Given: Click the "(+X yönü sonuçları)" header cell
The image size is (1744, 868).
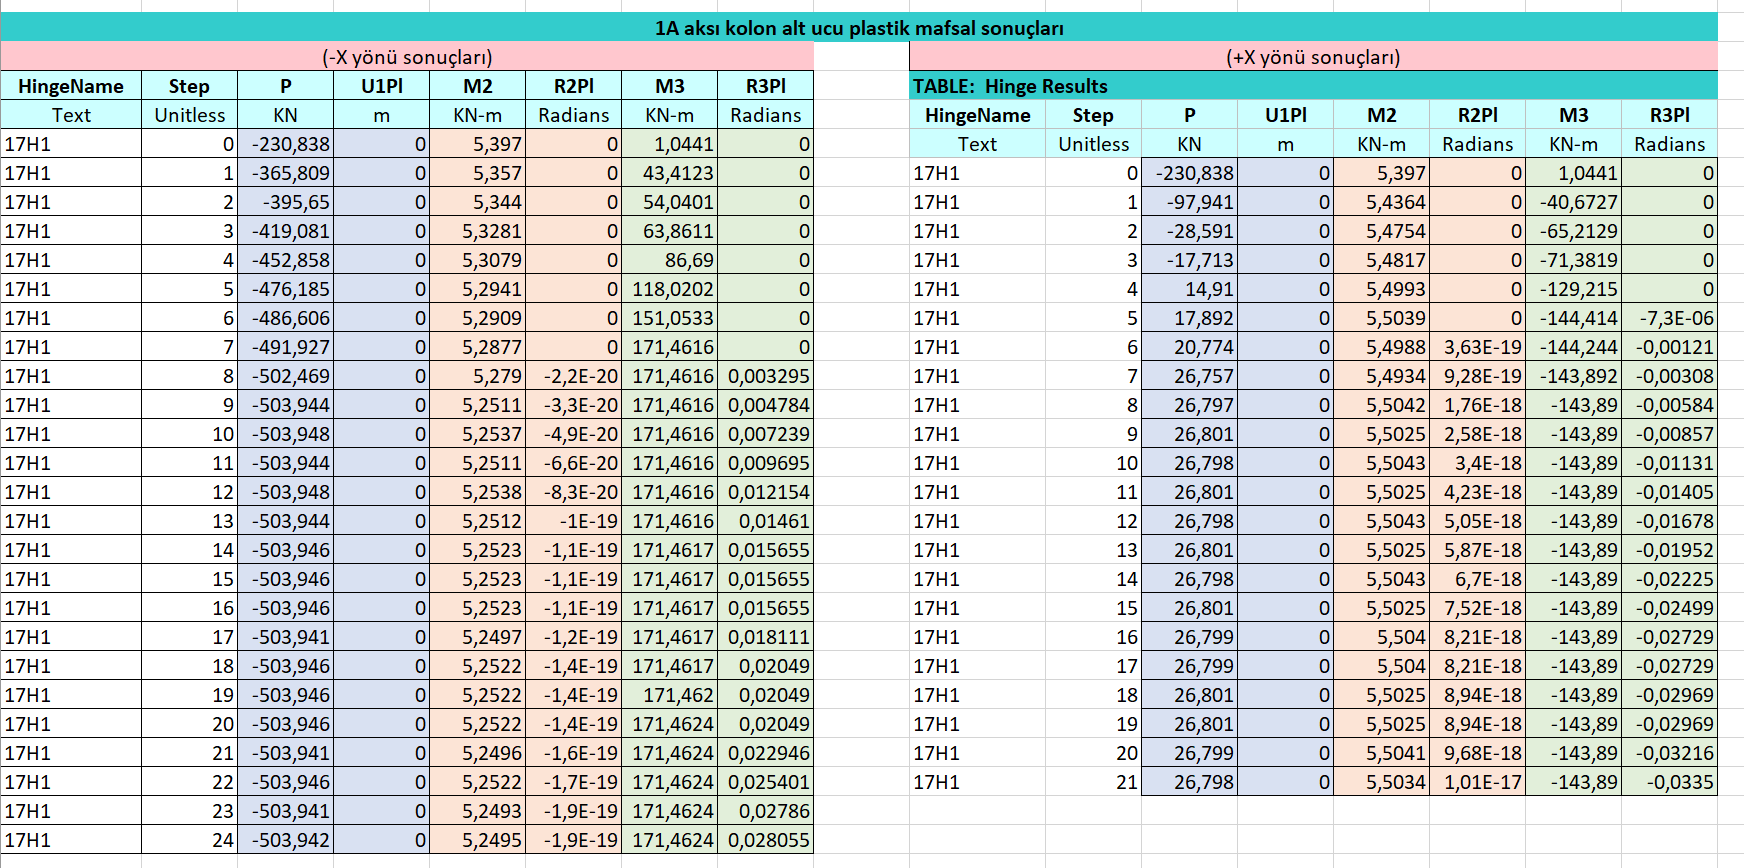Looking at the screenshot, I should pos(1312,57).
